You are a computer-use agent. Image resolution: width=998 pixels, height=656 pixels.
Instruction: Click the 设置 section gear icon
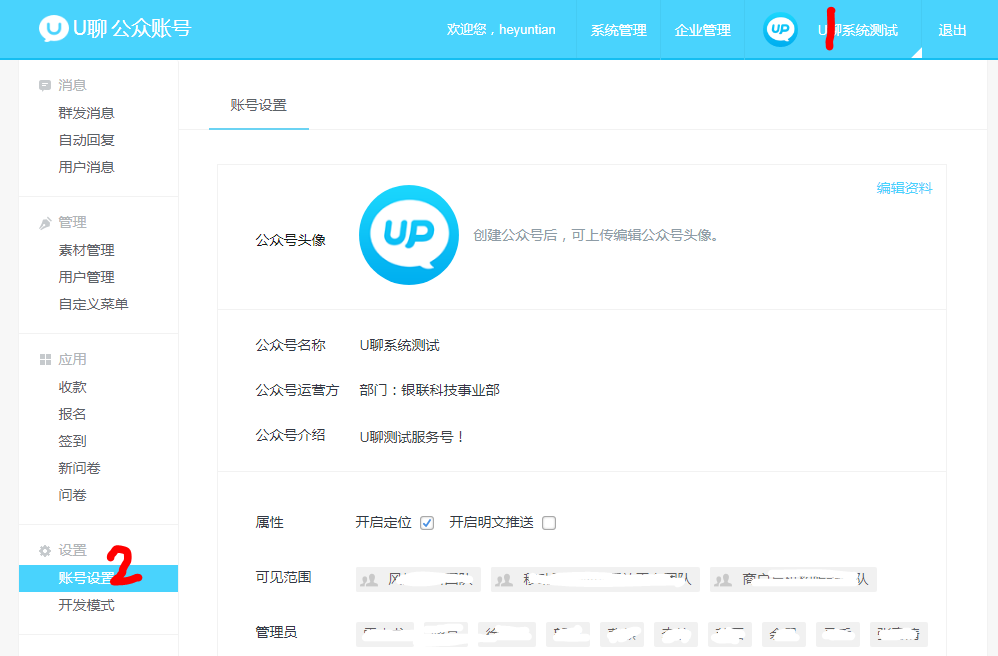pyautogui.click(x=45, y=550)
